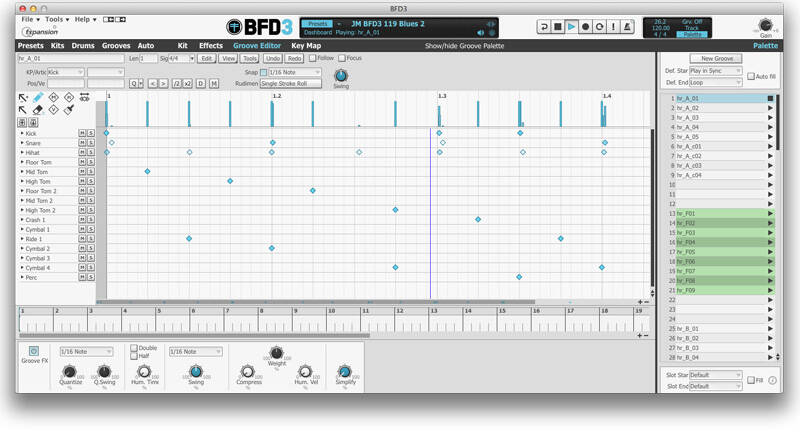Switch to the Kits tab
This screenshot has width=800, height=435.
coord(58,45)
